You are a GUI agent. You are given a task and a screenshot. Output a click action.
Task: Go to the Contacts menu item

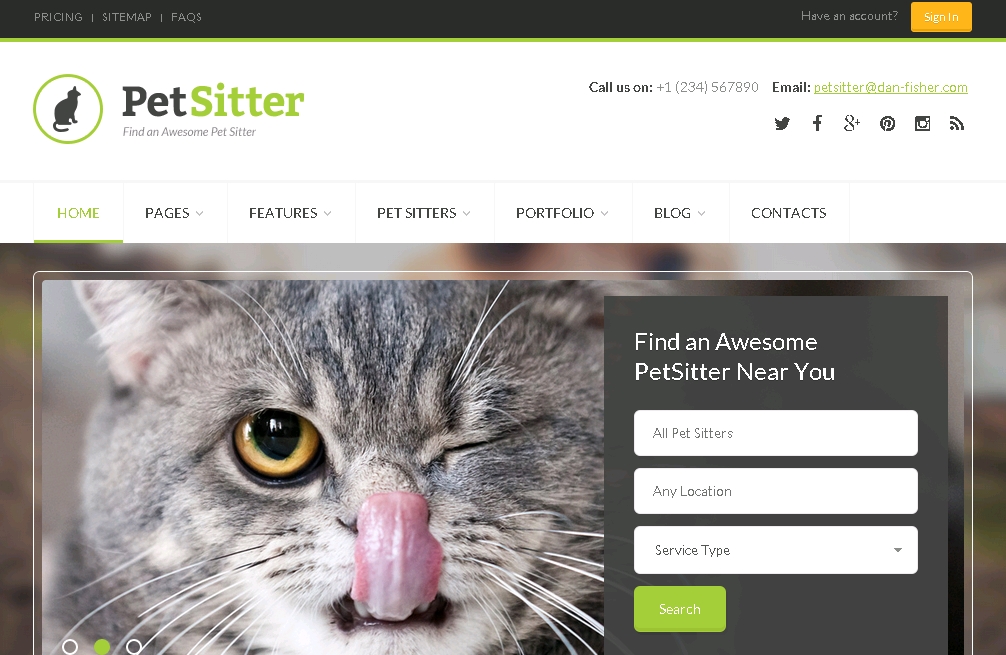pos(789,213)
